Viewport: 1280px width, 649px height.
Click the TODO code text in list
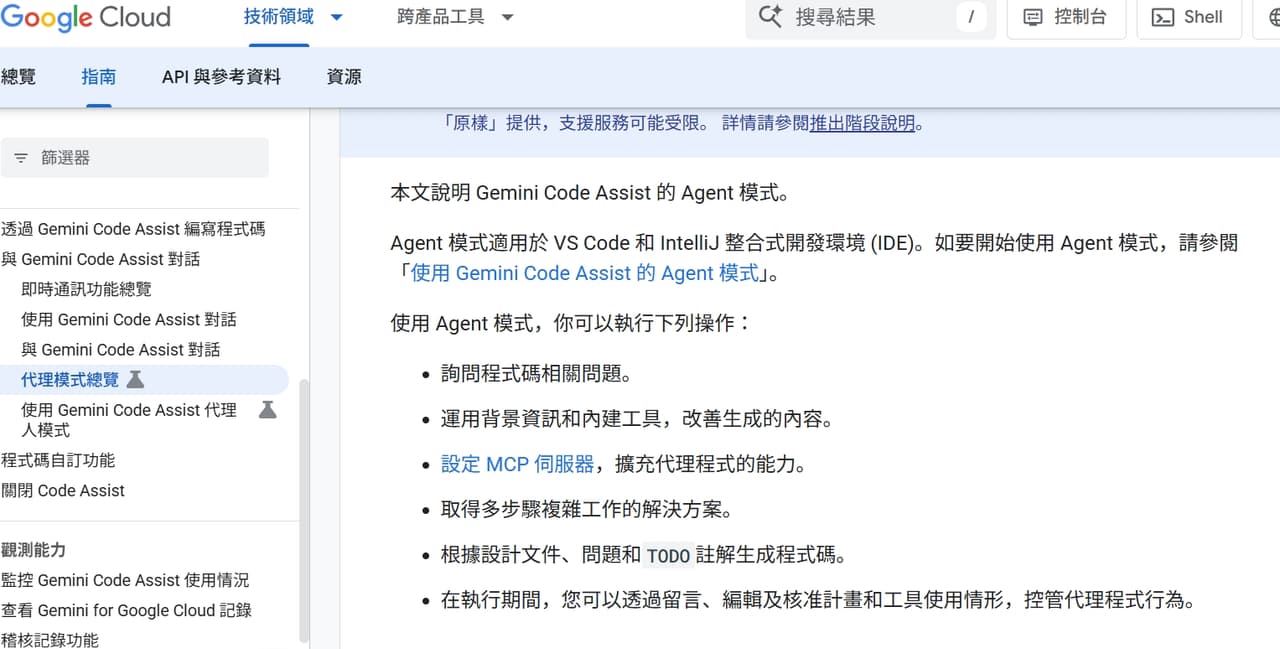point(668,555)
